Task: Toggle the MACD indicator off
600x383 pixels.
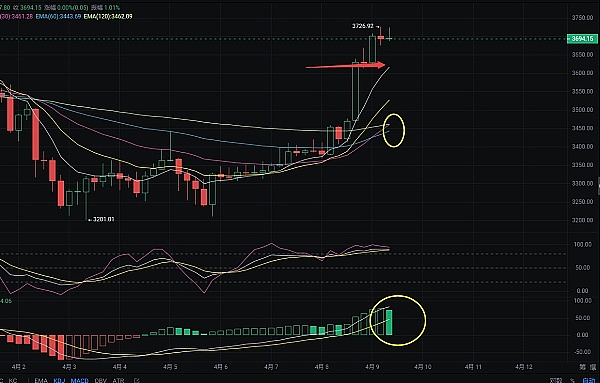Action: [x=80, y=381]
